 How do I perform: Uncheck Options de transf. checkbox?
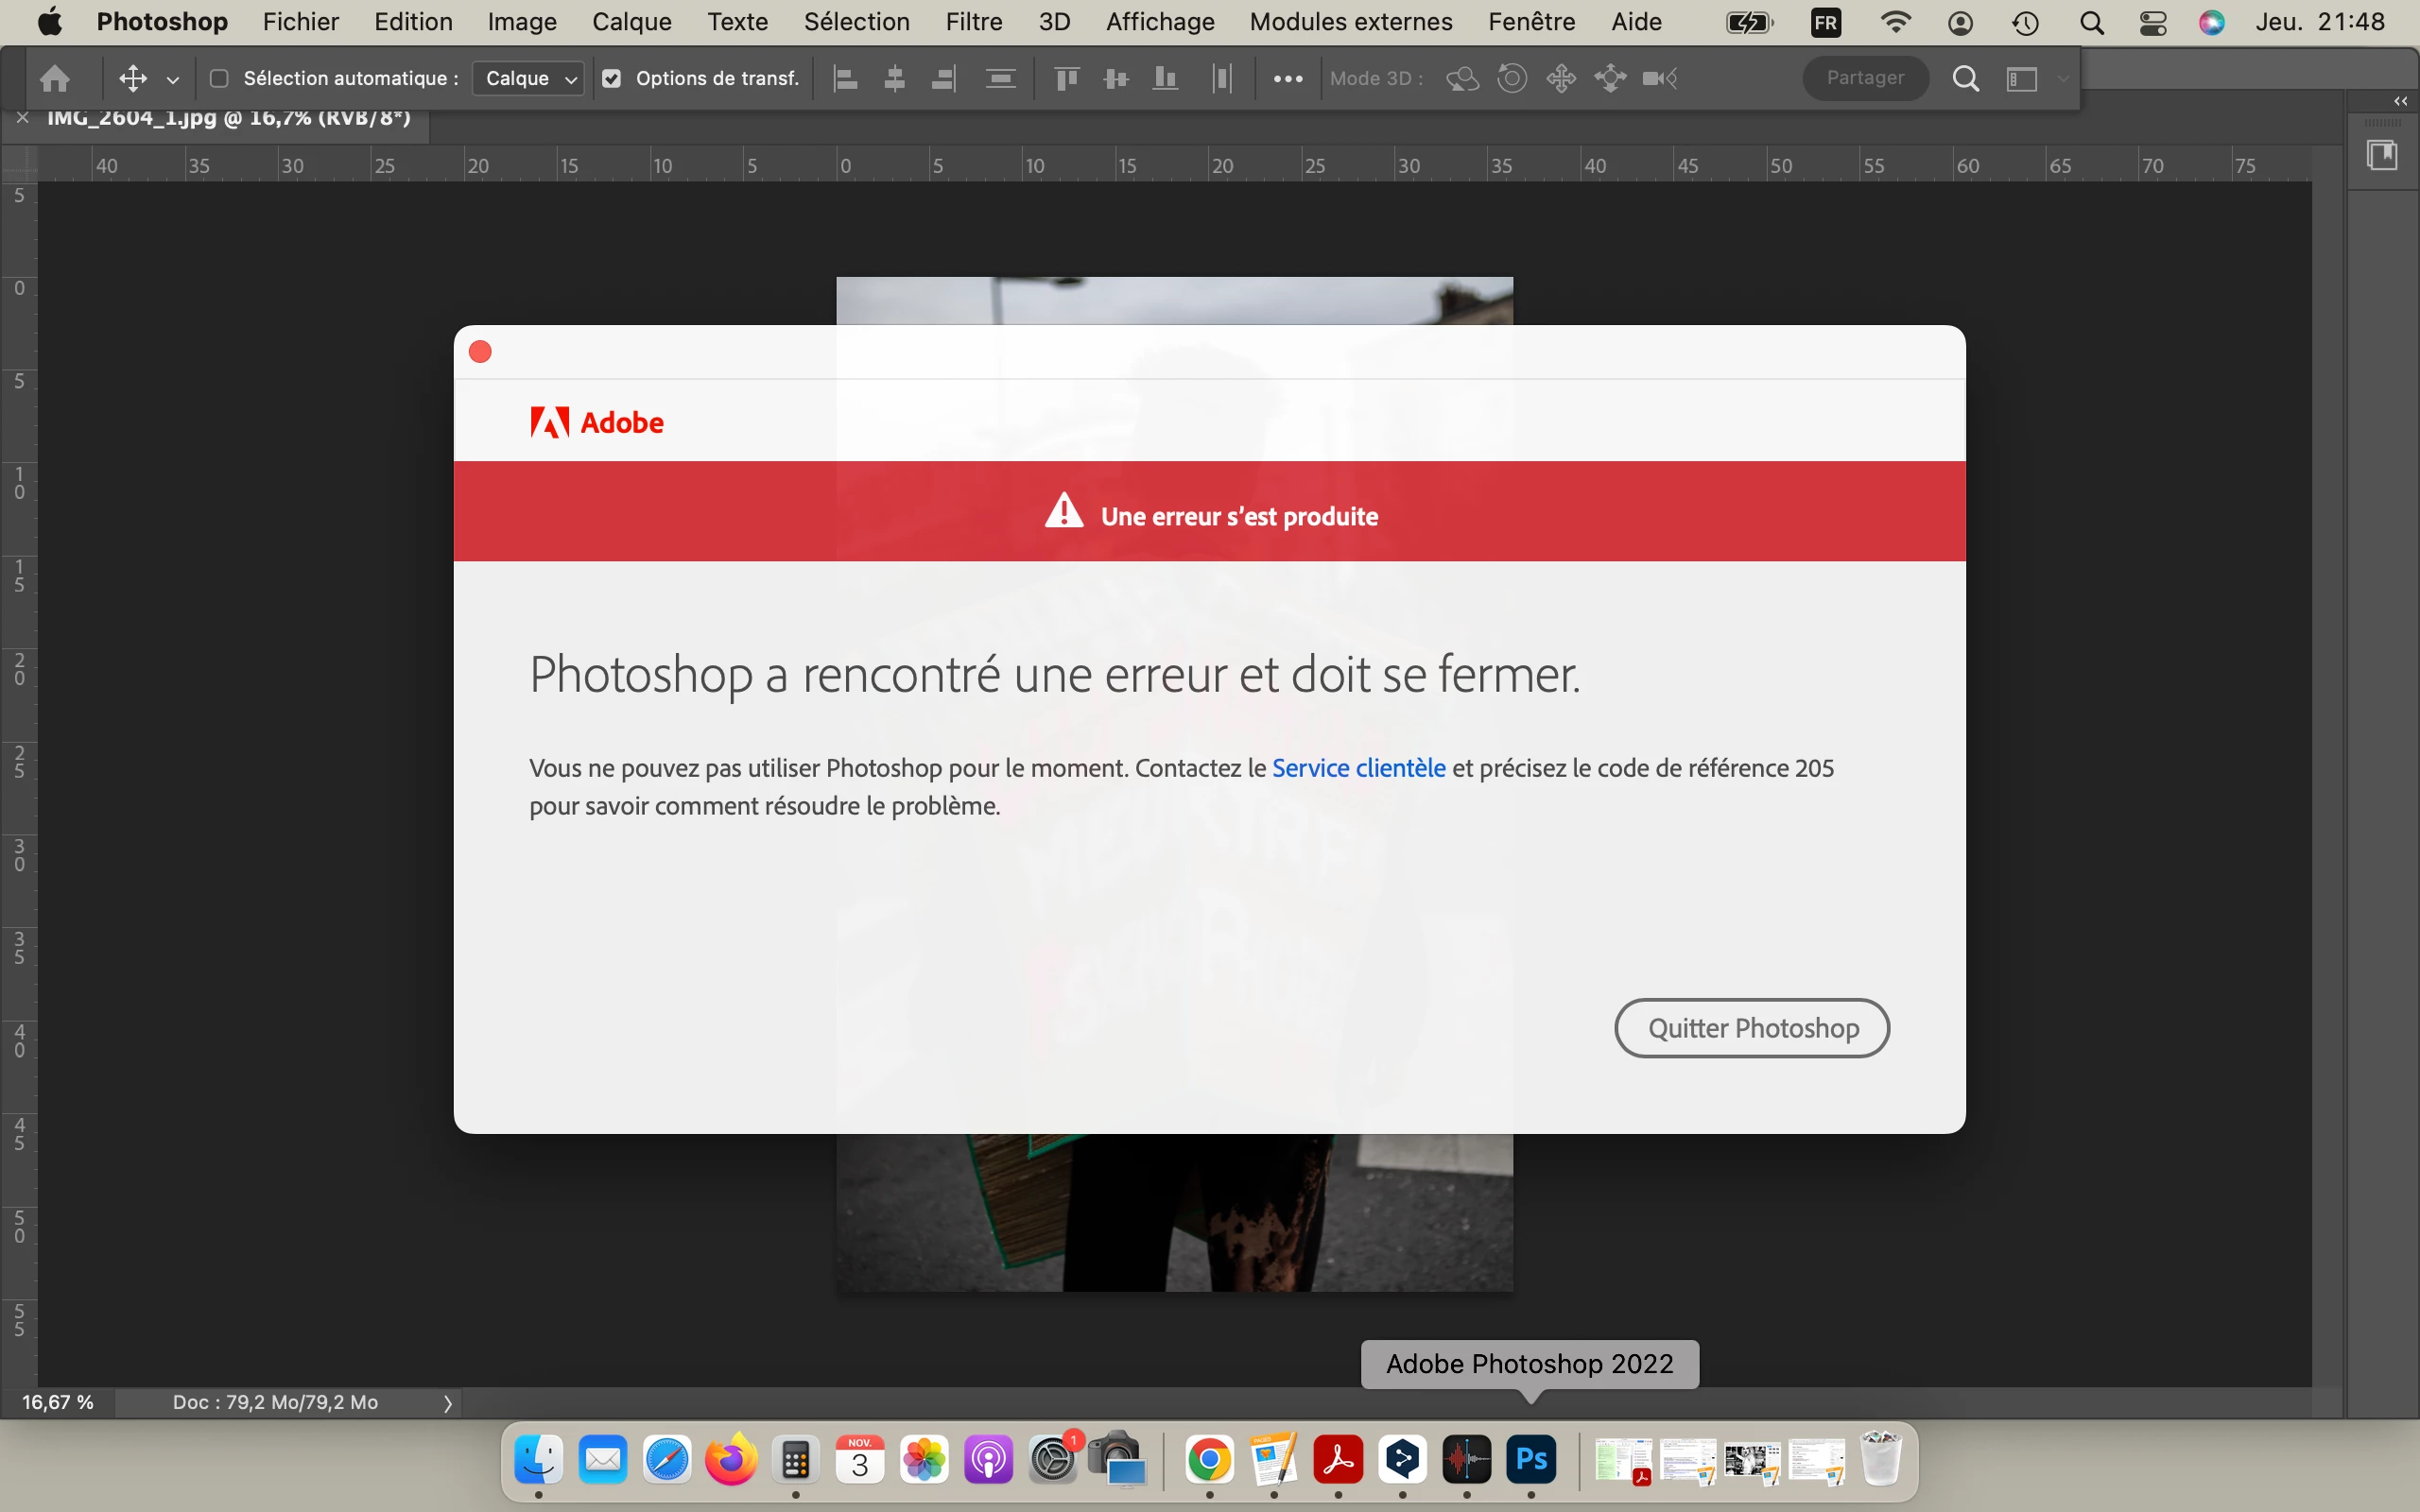click(x=612, y=78)
